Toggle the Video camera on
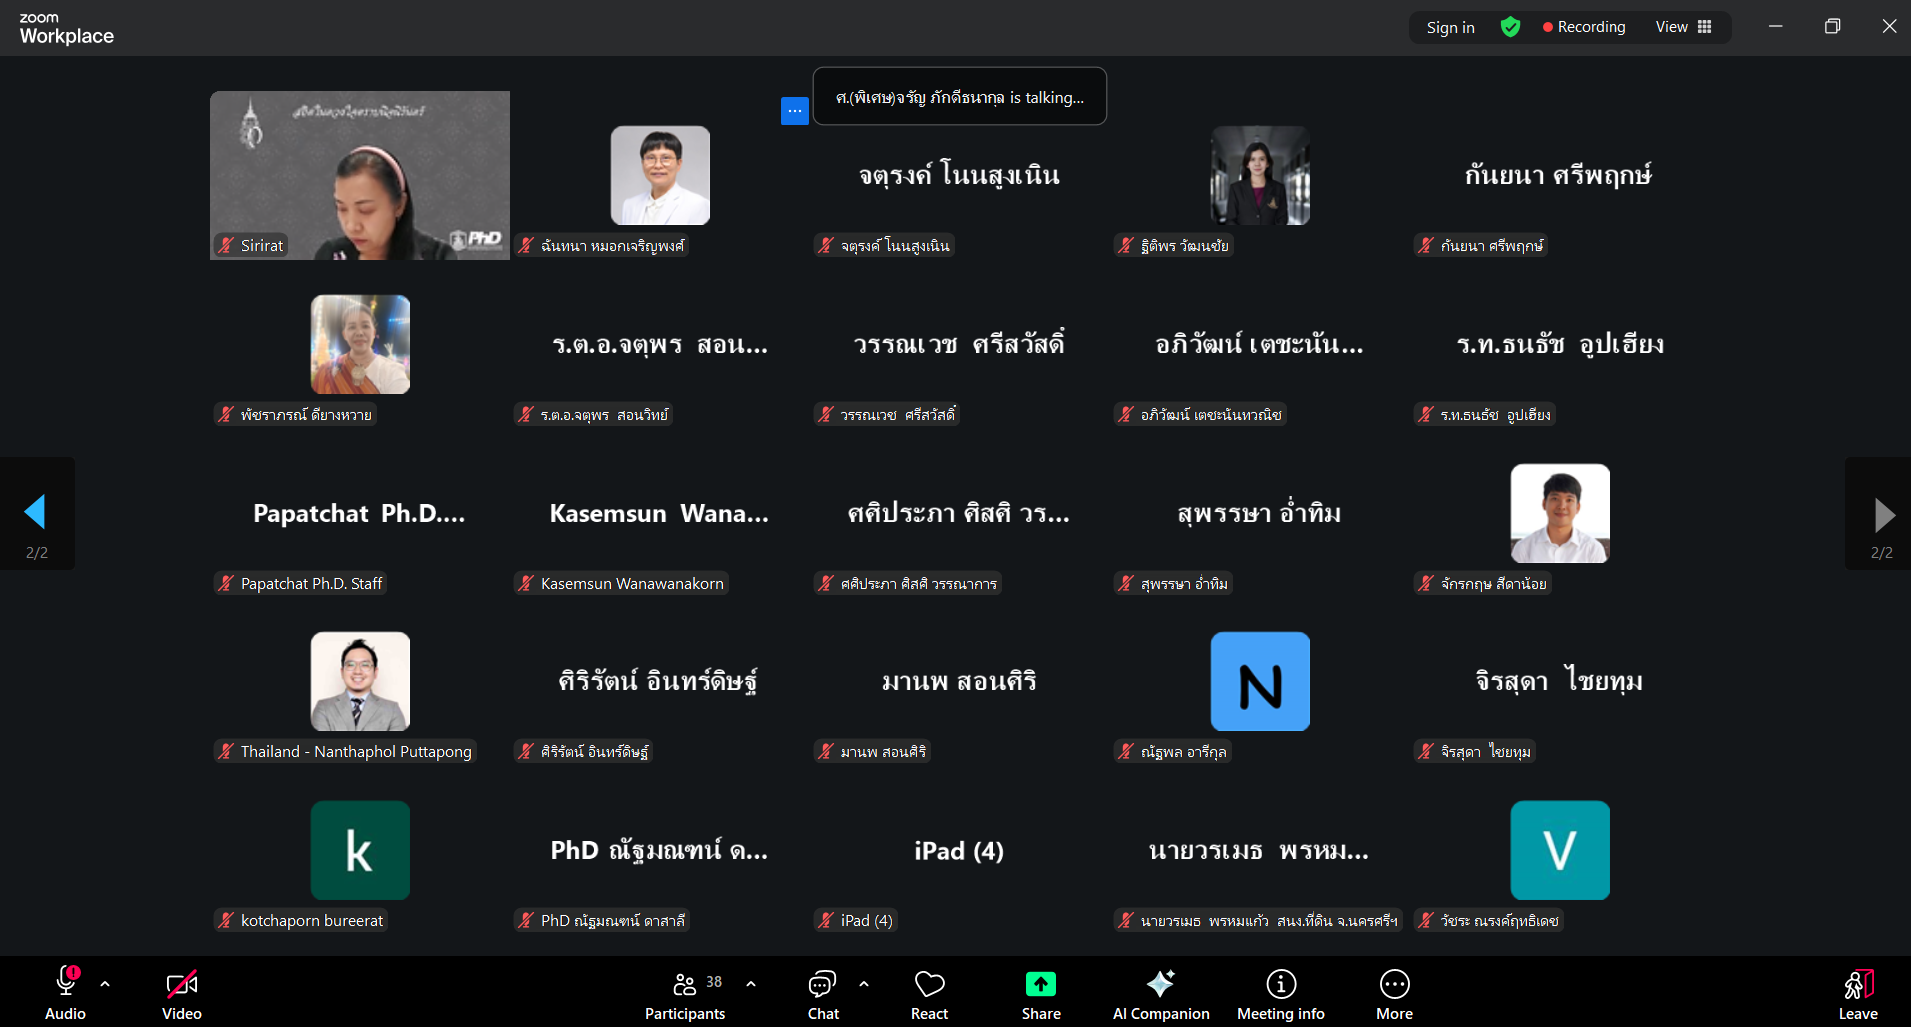 point(181,985)
